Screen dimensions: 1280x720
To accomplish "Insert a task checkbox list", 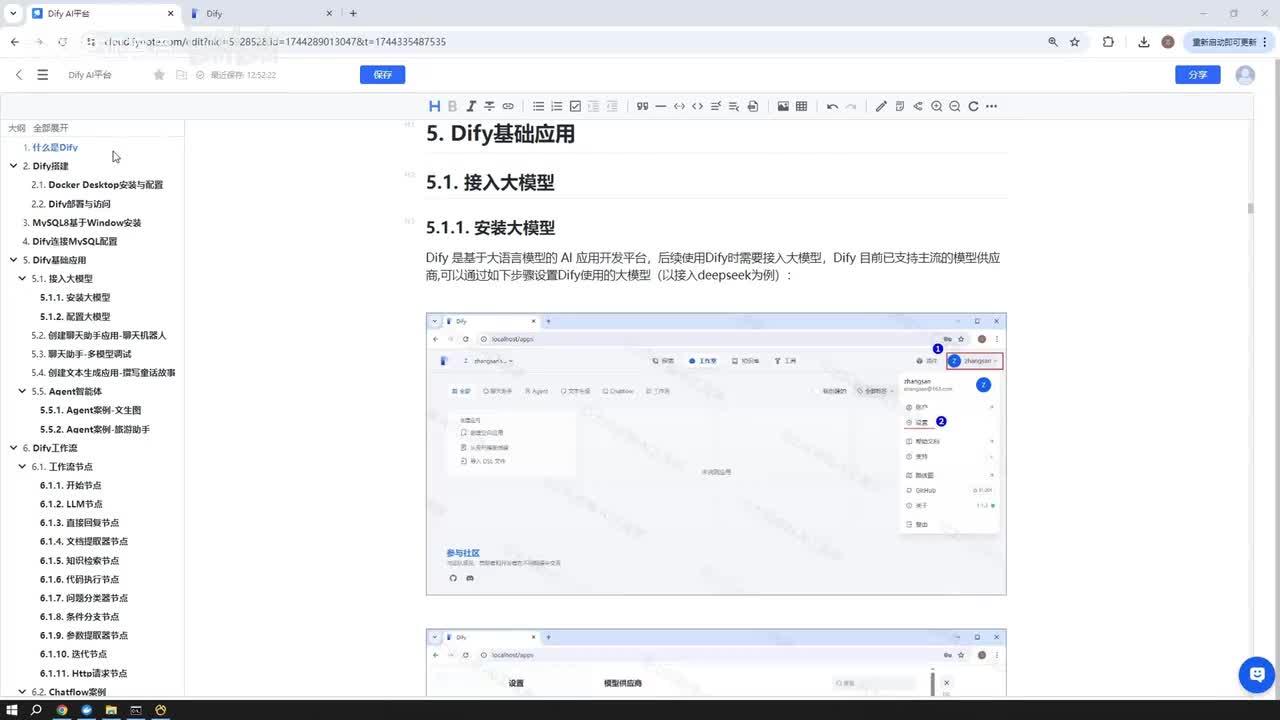I will point(575,106).
